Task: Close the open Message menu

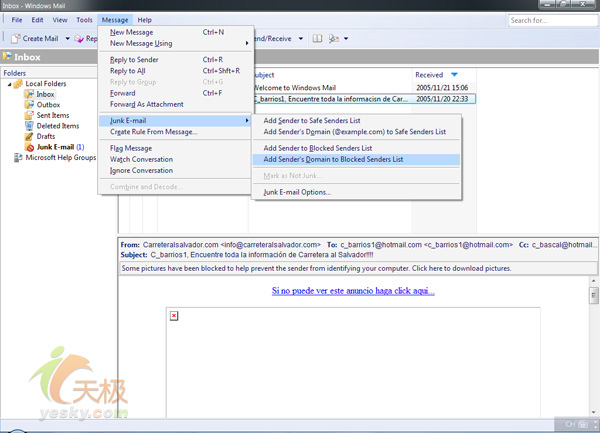Action: coord(115,20)
